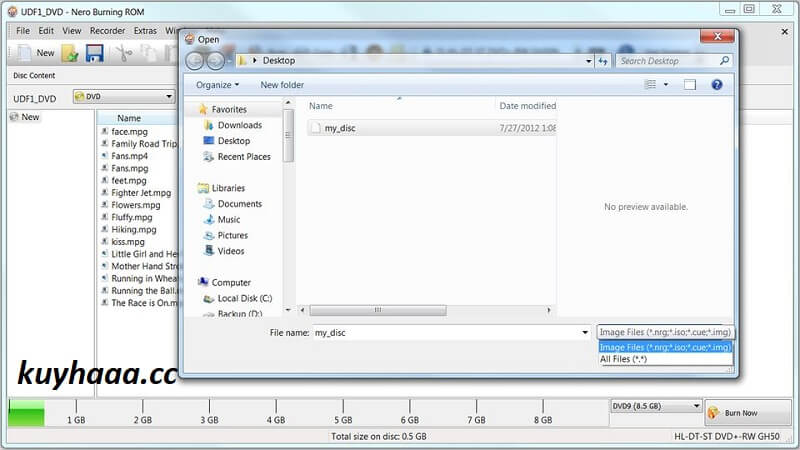Sort by Date modified column header
The width and height of the screenshot is (800, 450).
(527, 106)
